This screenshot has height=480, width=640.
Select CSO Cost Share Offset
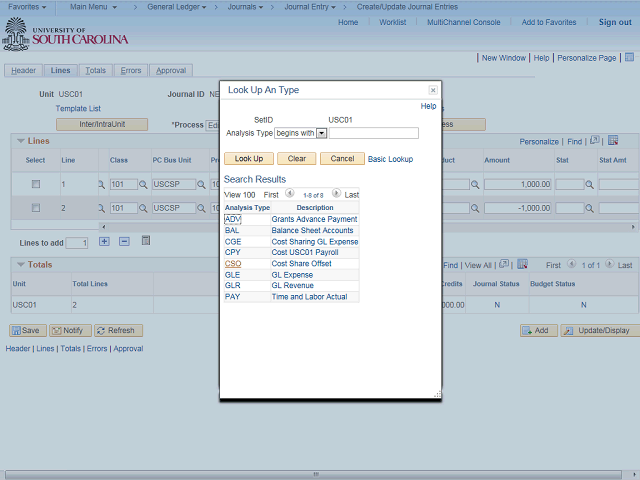(233, 264)
